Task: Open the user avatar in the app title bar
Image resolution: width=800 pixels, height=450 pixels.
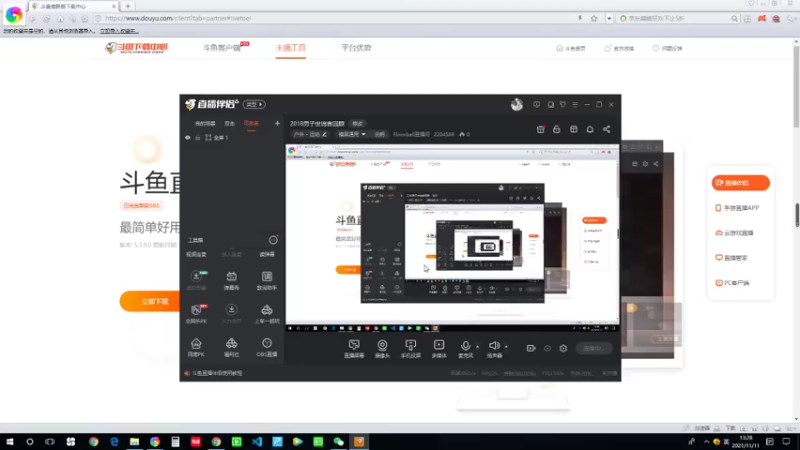Action: [517, 105]
